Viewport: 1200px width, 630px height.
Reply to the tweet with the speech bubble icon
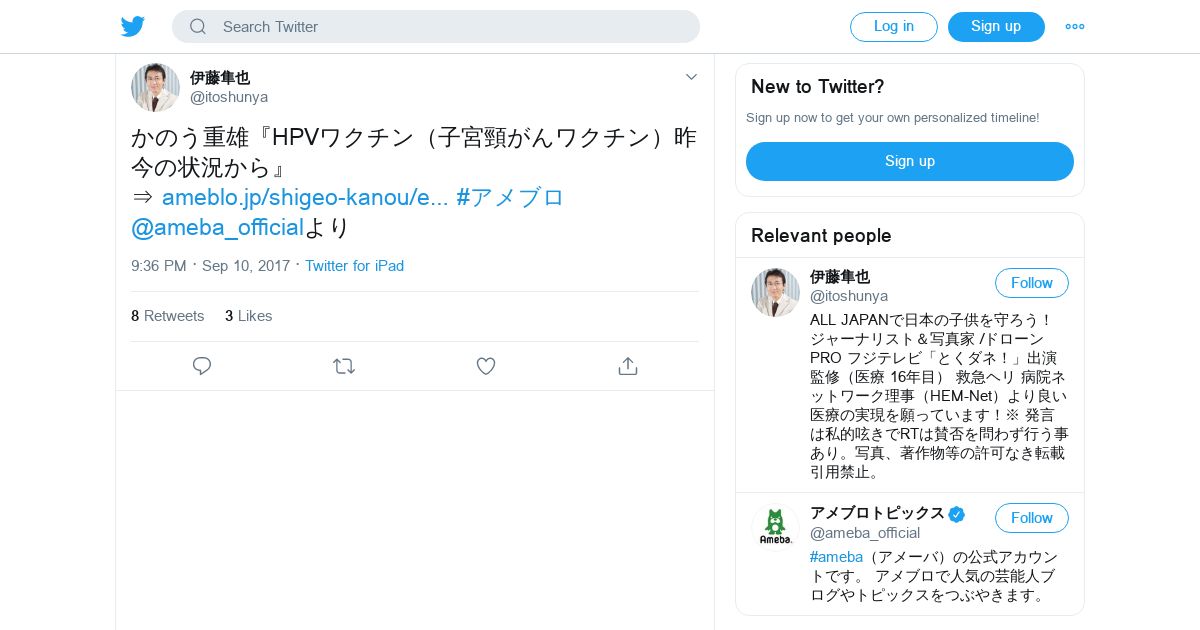pyautogui.click(x=202, y=366)
